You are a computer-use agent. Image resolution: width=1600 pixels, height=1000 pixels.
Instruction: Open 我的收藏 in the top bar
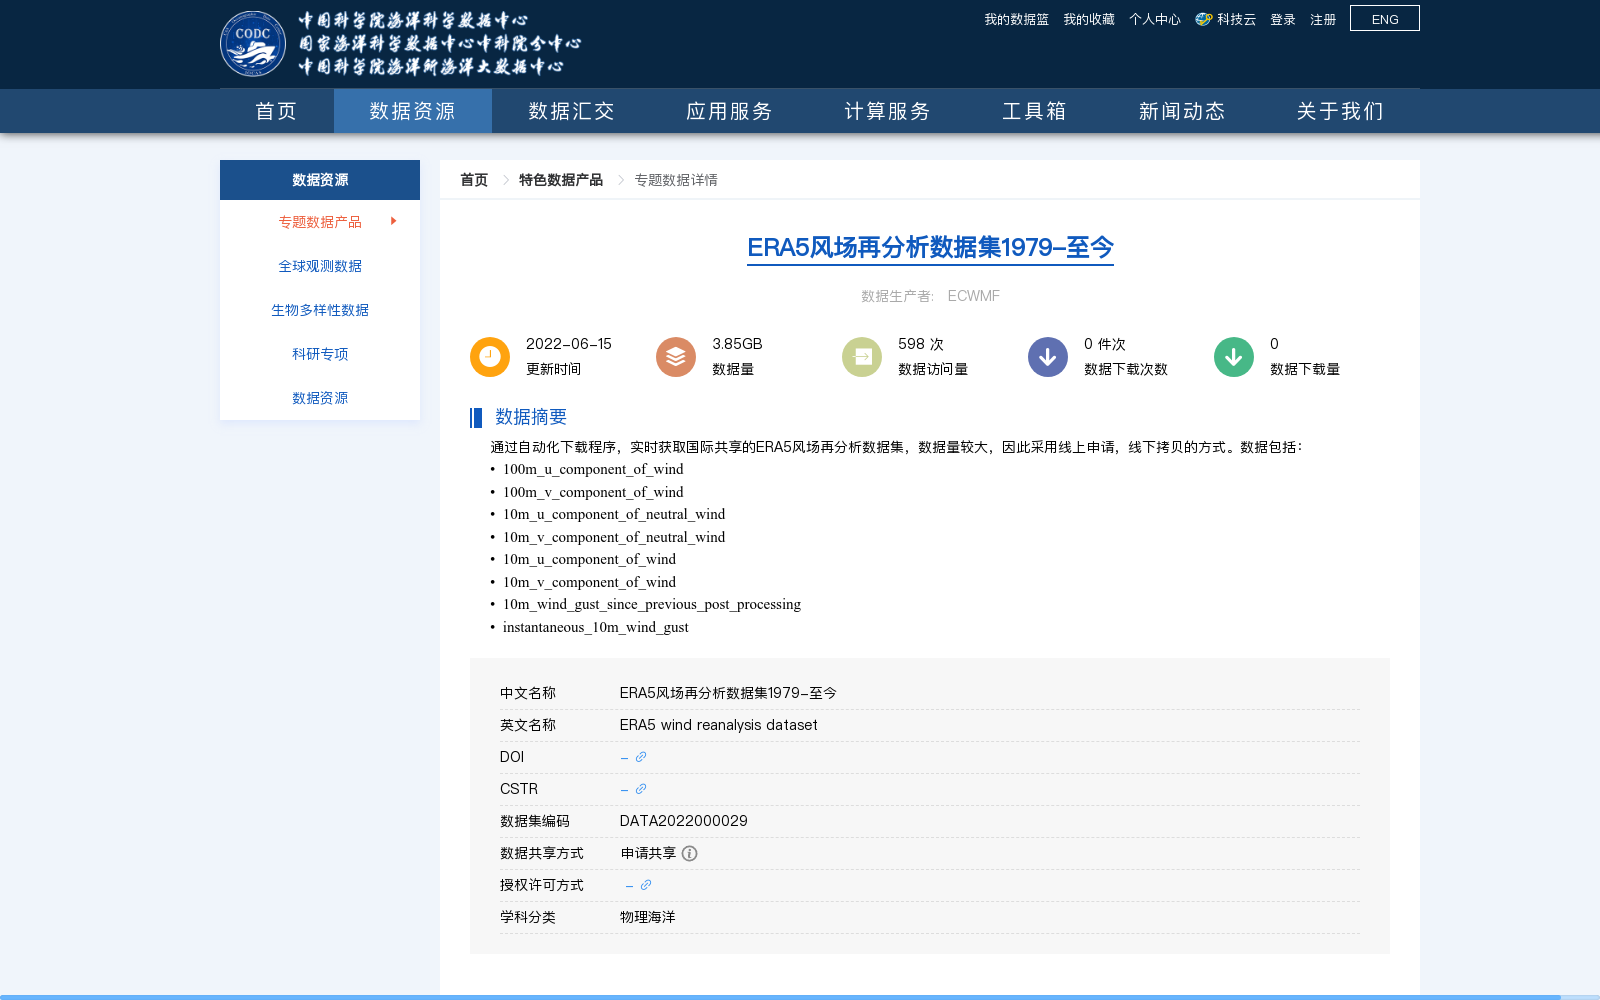click(x=1089, y=19)
